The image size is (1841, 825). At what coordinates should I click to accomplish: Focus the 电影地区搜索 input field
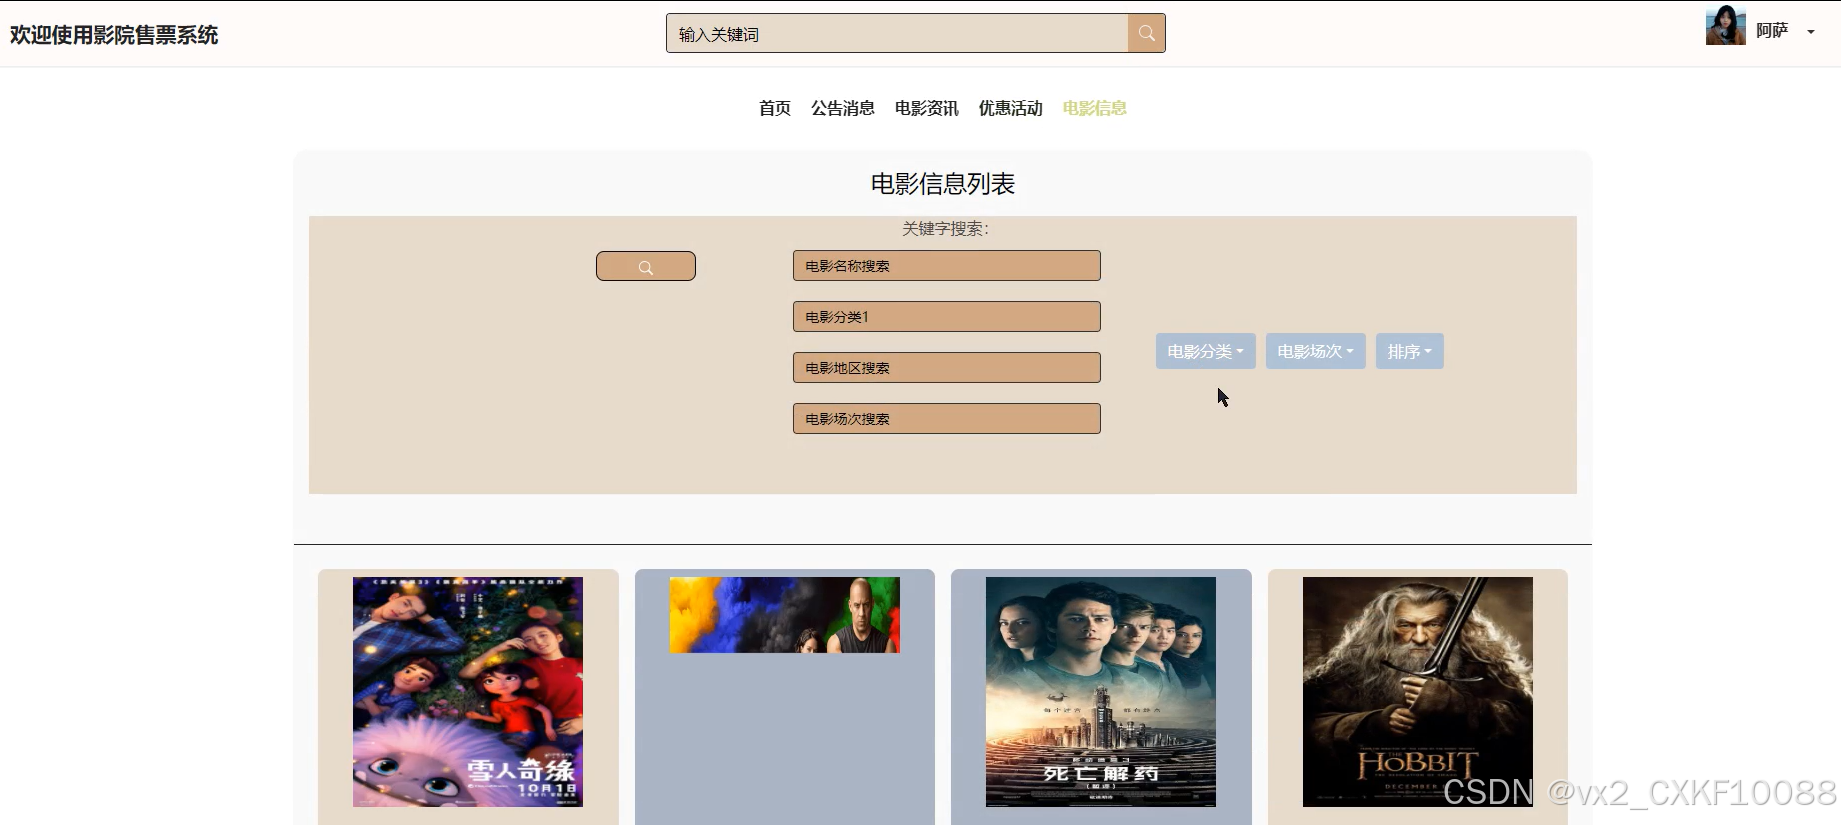[x=947, y=368]
